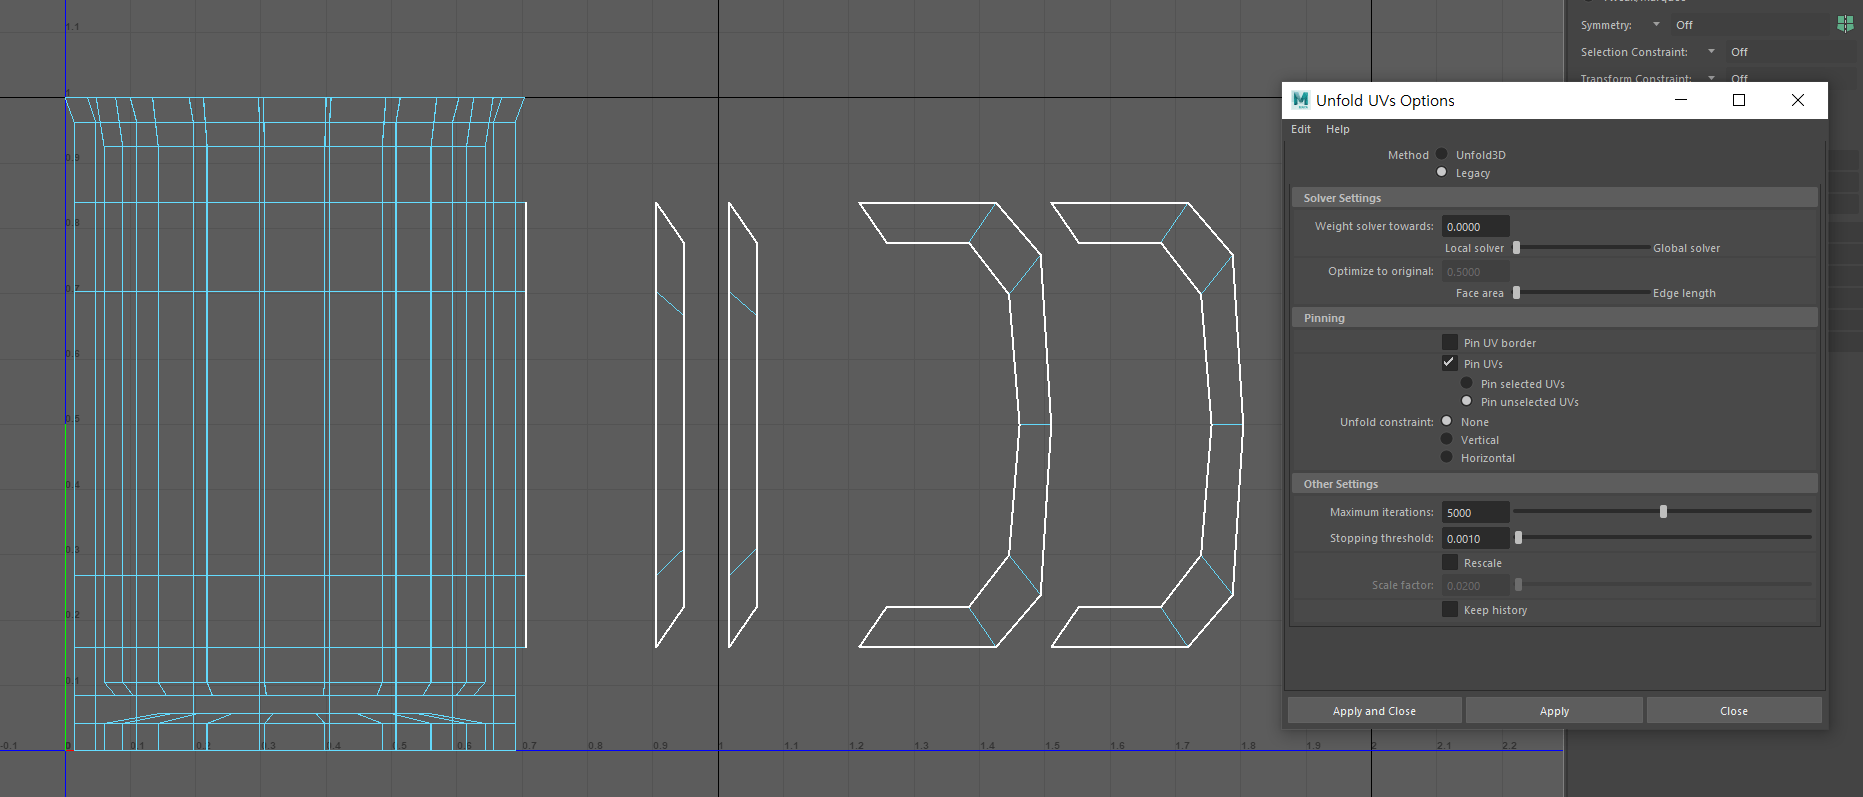Click the Apply and Close button
1863x797 pixels.
pyautogui.click(x=1374, y=711)
